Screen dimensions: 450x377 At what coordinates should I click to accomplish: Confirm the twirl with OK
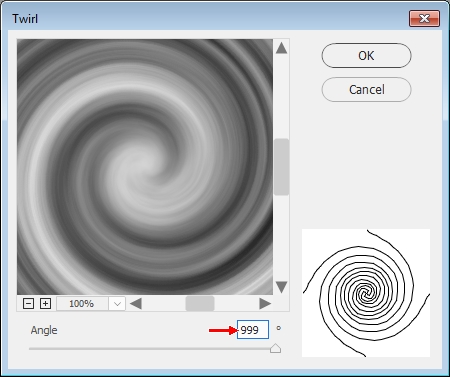366,56
